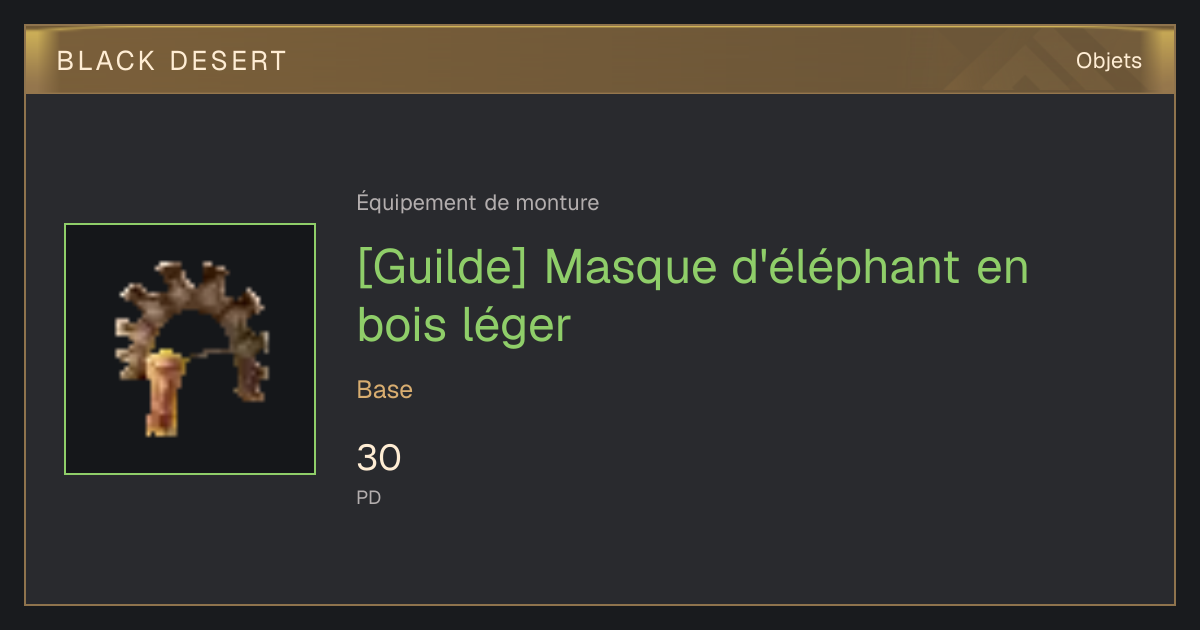Open the Objets section link
The height and width of the screenshot is (630, 1200).
click(1108, 61)
